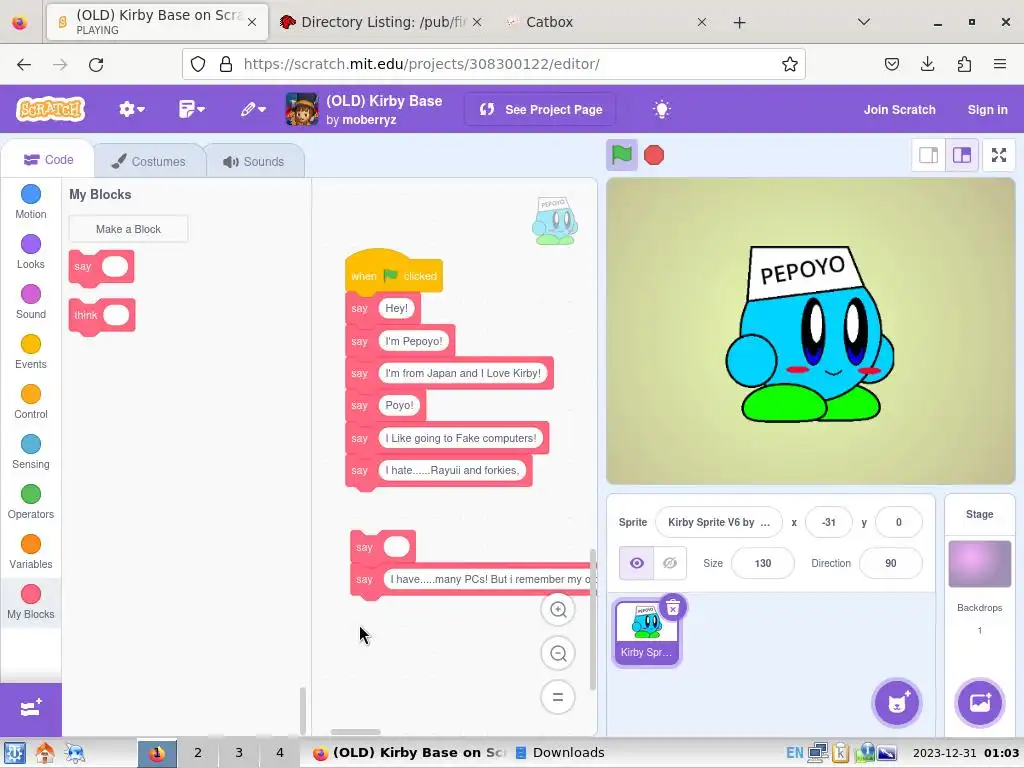This screenshot has height=768, width=1024.
Task: Zoom out the code workspace
Action: [x=558, y=653]
